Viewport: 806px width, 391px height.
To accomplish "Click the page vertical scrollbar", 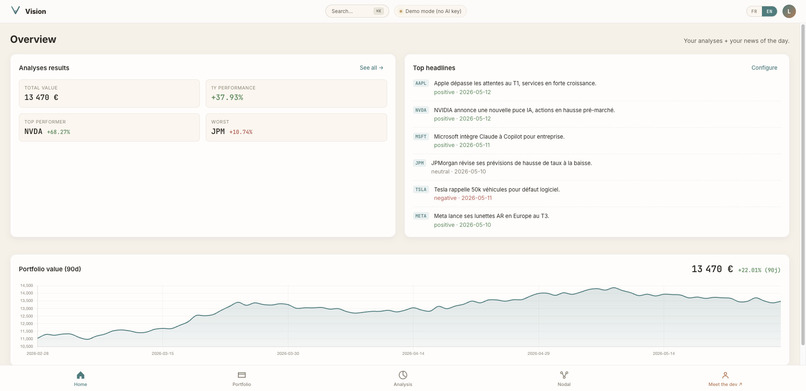I will (x=803, y=184).
